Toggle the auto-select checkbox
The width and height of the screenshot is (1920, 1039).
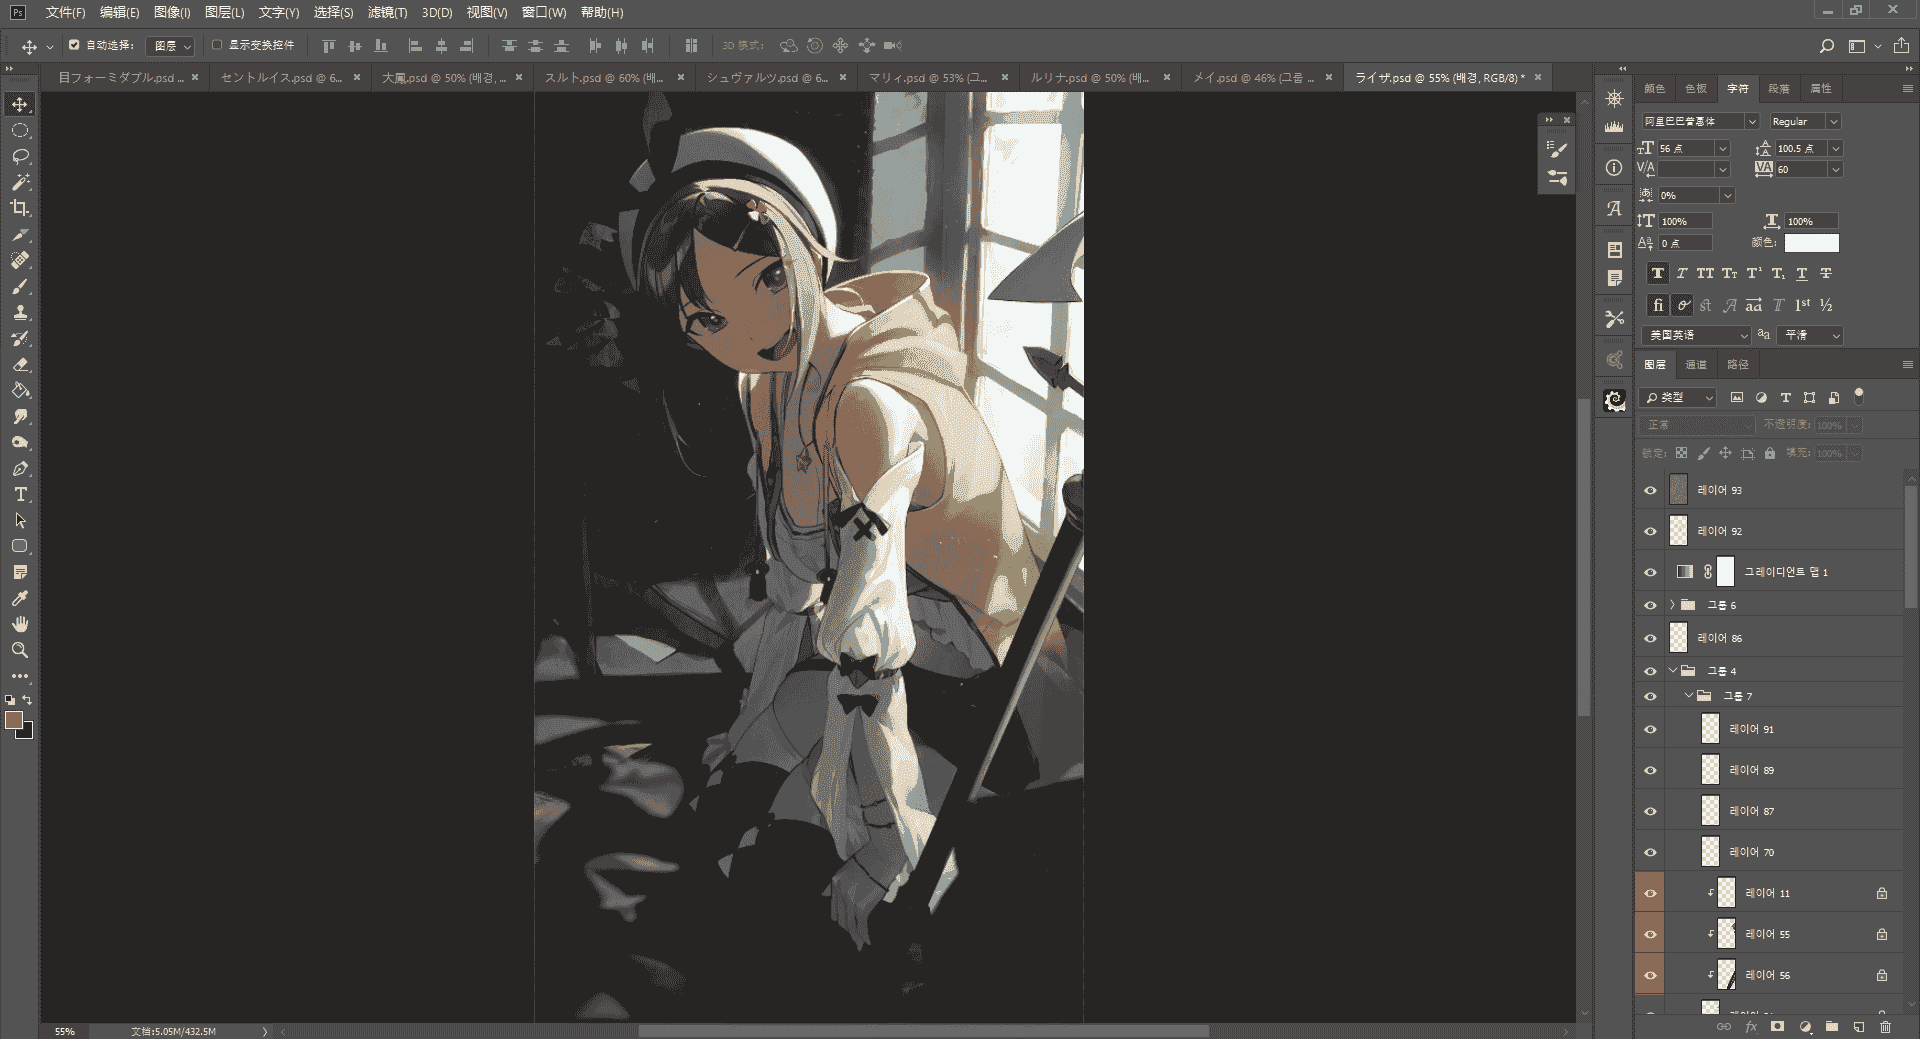click(x=74, y=45)
